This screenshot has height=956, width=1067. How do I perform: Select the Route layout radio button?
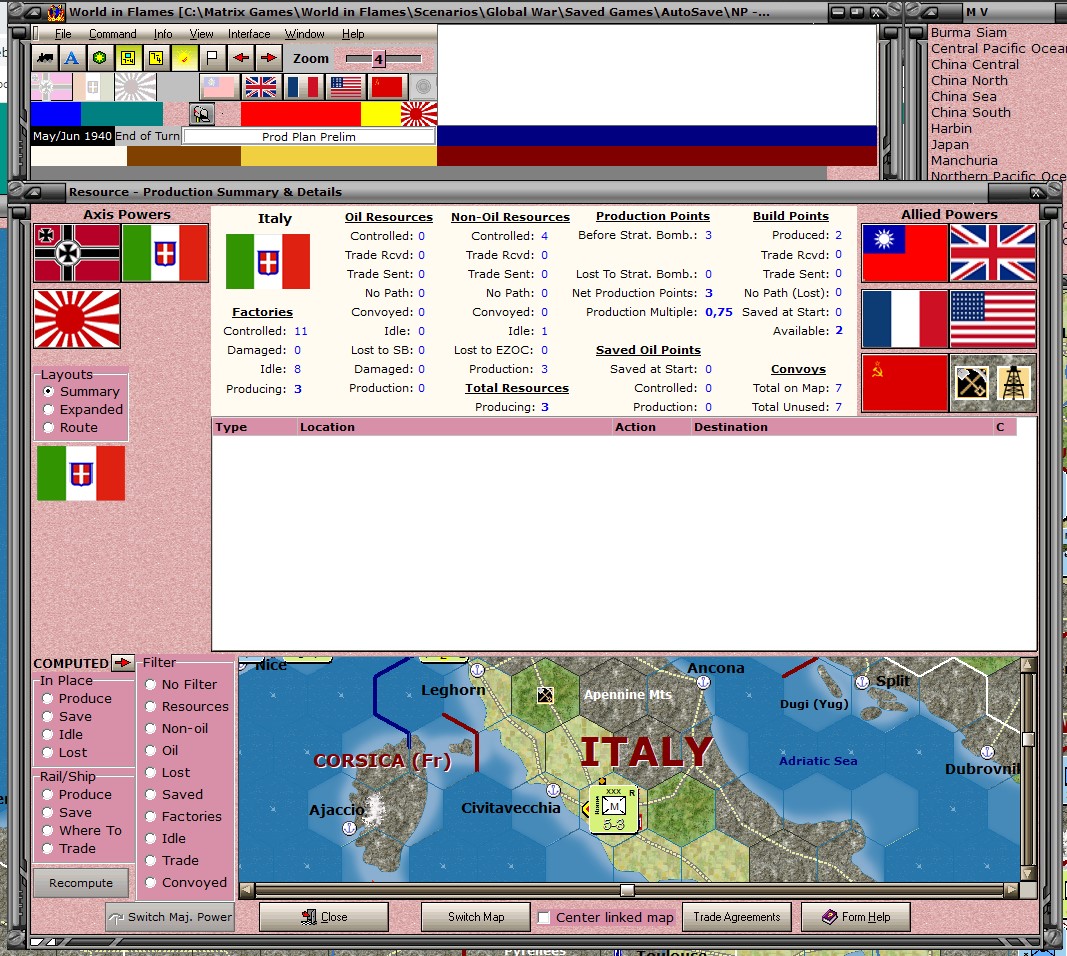tap(48, 427)
